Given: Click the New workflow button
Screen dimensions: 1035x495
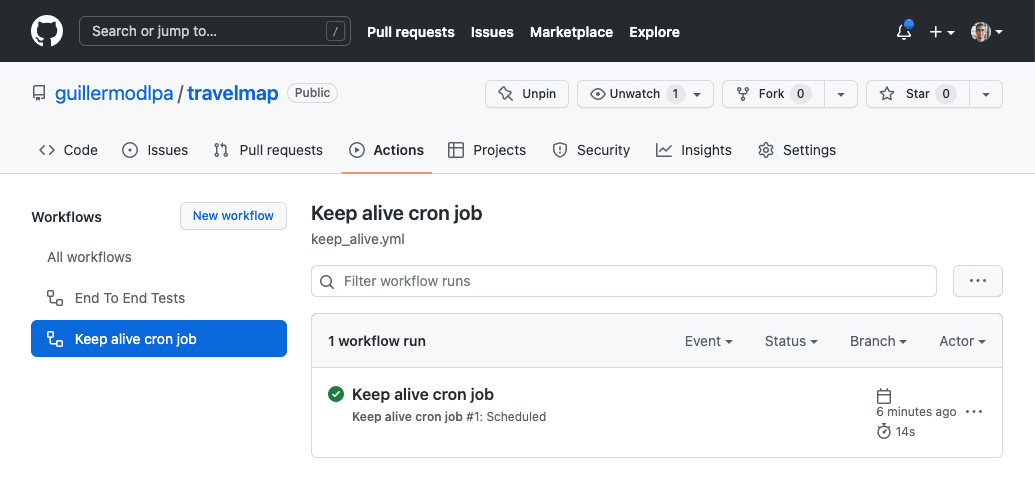Looking at the screenshot, I should pyautogui.click(x=233, y=216).
